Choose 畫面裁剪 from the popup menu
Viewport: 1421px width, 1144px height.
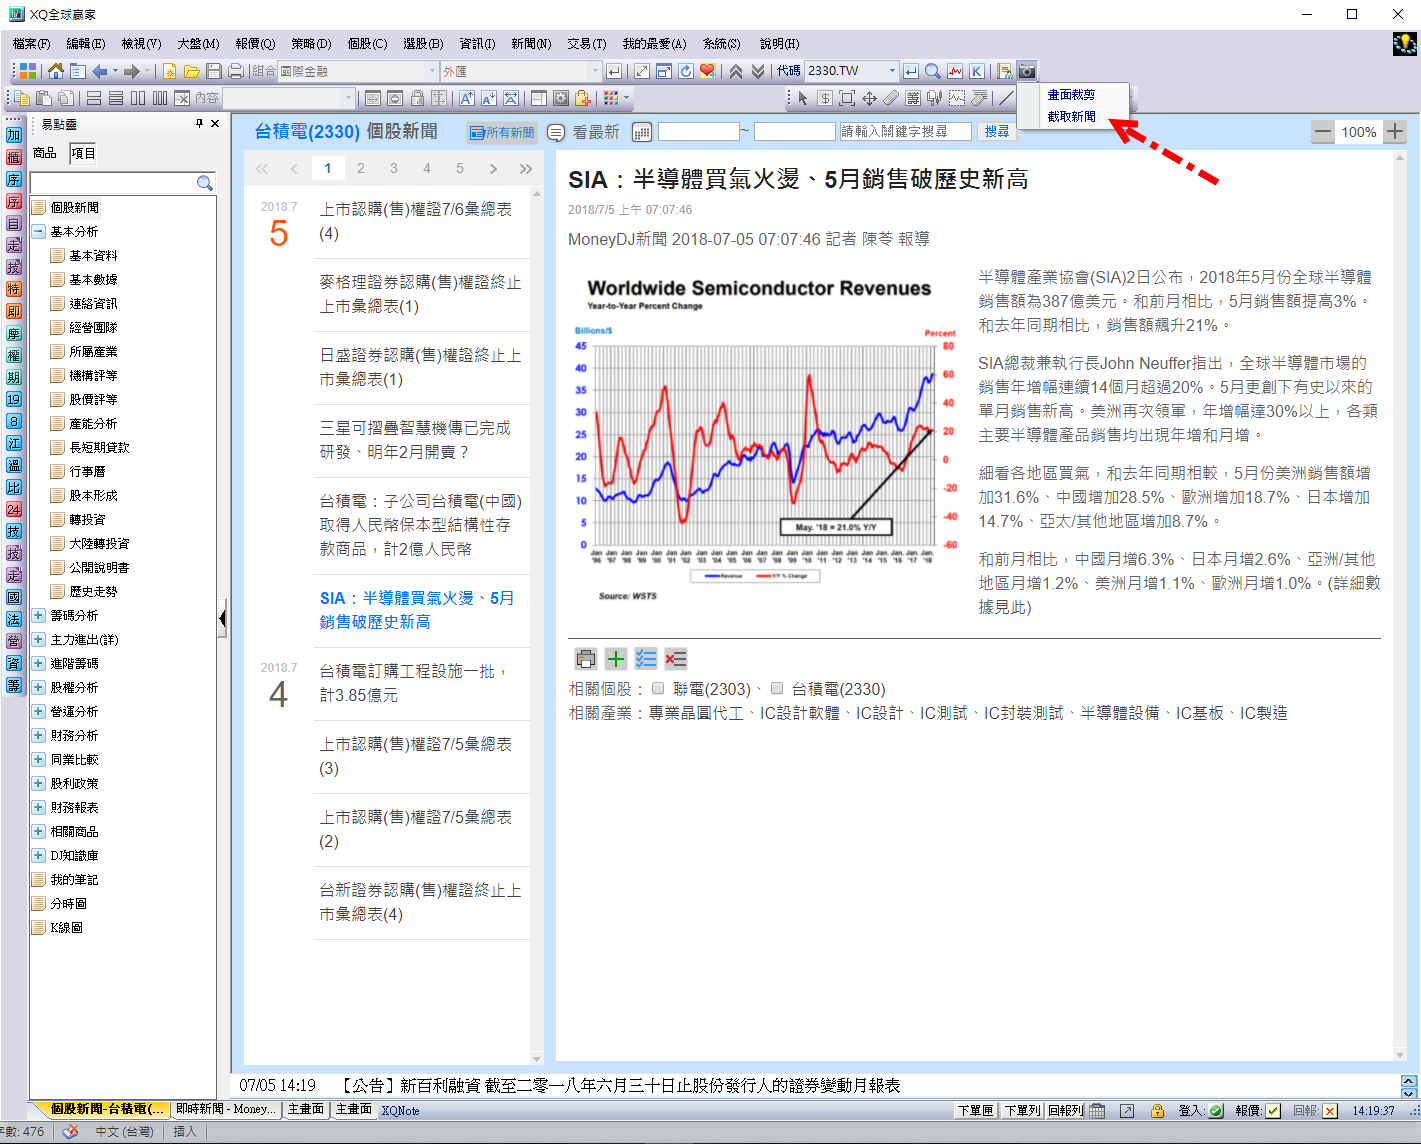pyautogui.click(x=1071, y=95)
